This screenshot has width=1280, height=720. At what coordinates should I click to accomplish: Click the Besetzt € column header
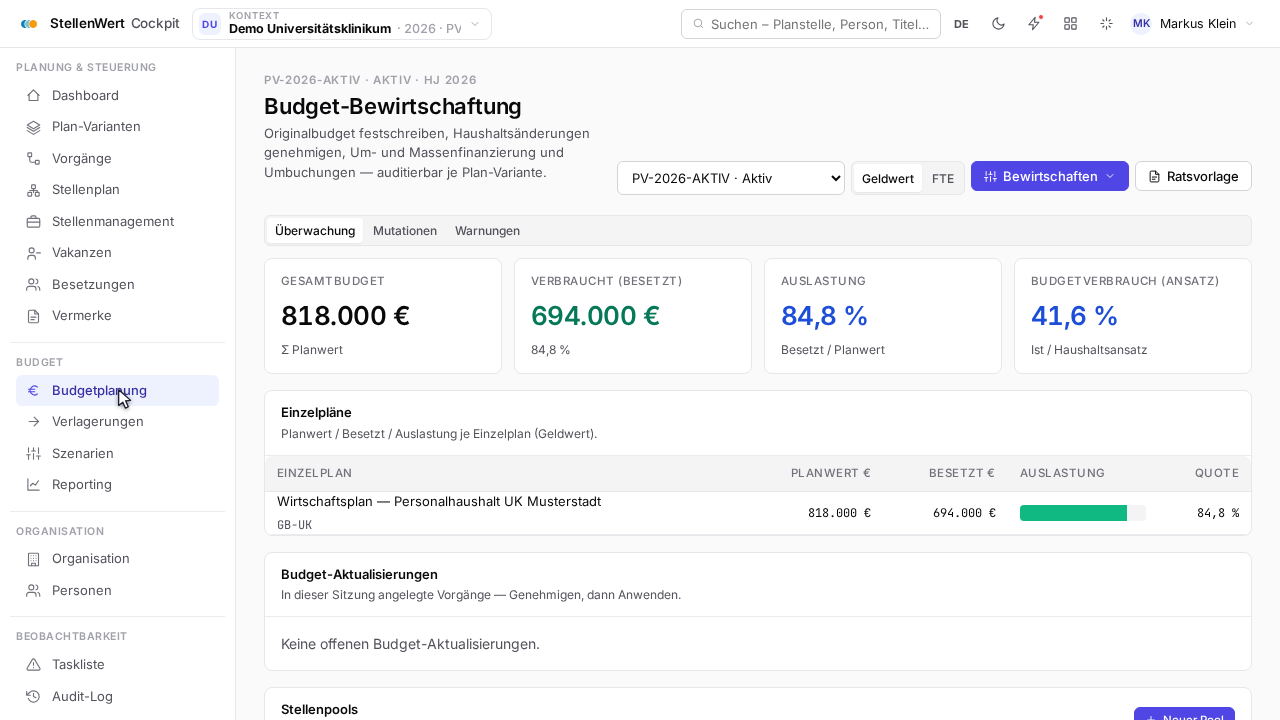point(962,473)
